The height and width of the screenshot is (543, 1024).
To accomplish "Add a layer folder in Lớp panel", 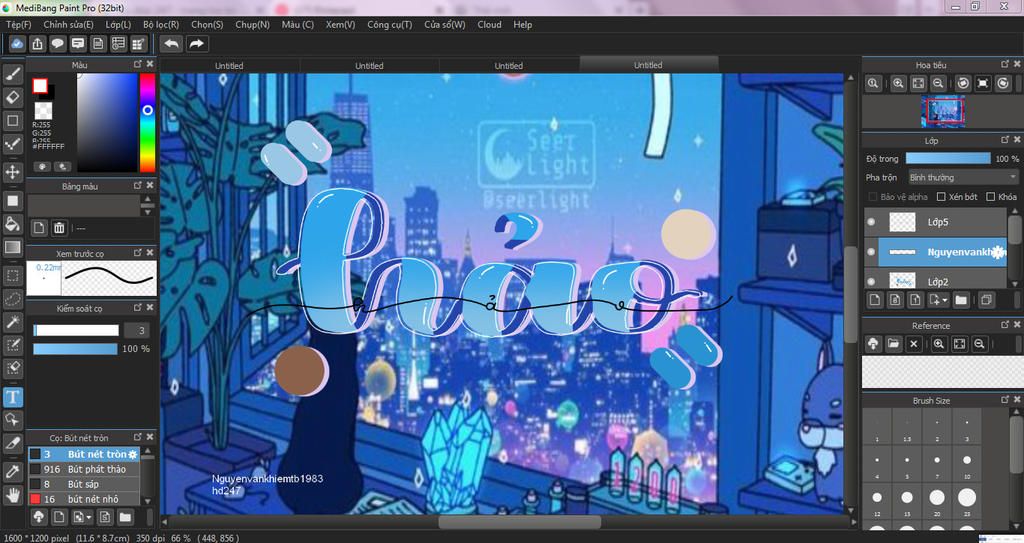I will 961,300.
